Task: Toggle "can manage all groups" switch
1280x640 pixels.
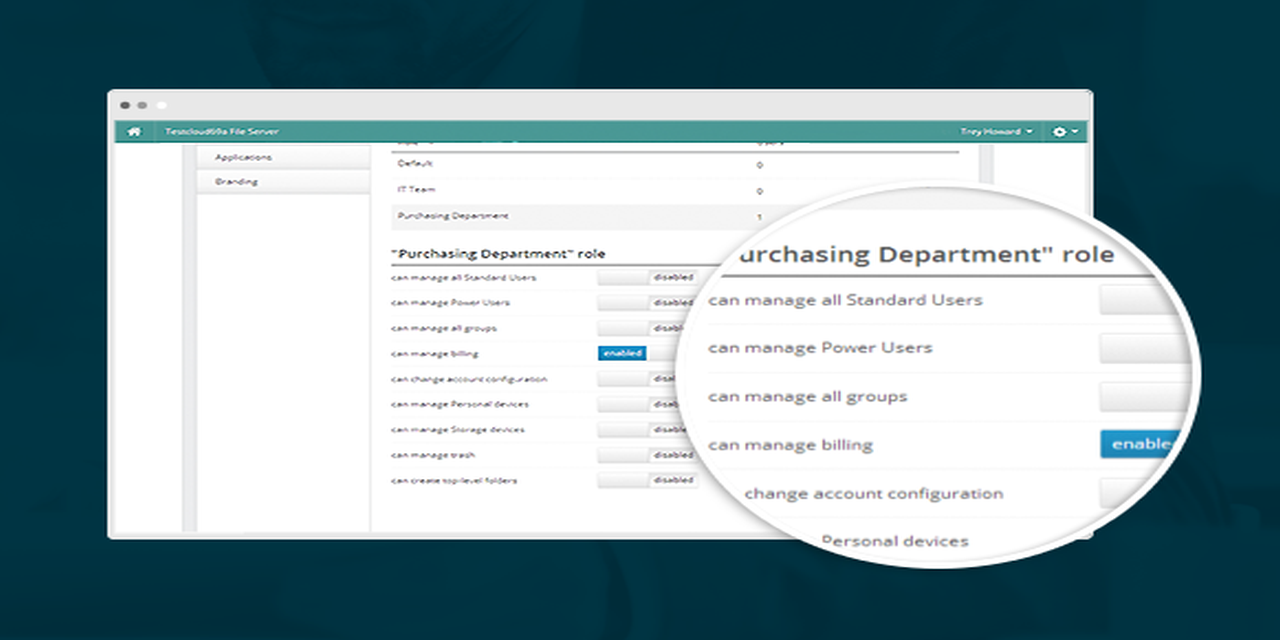Action: coord(647,328)
